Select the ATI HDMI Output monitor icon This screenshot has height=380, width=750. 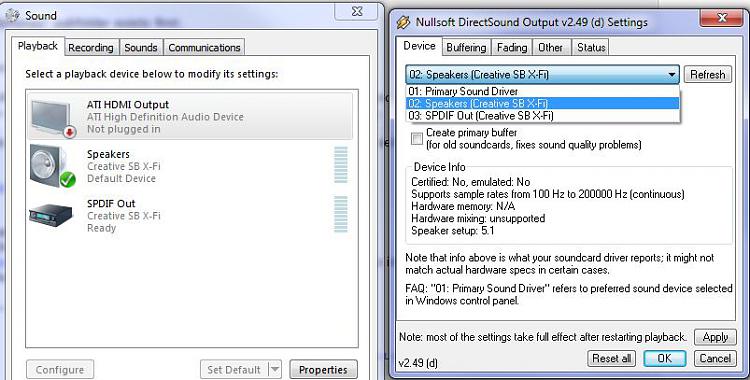[53, 118]
